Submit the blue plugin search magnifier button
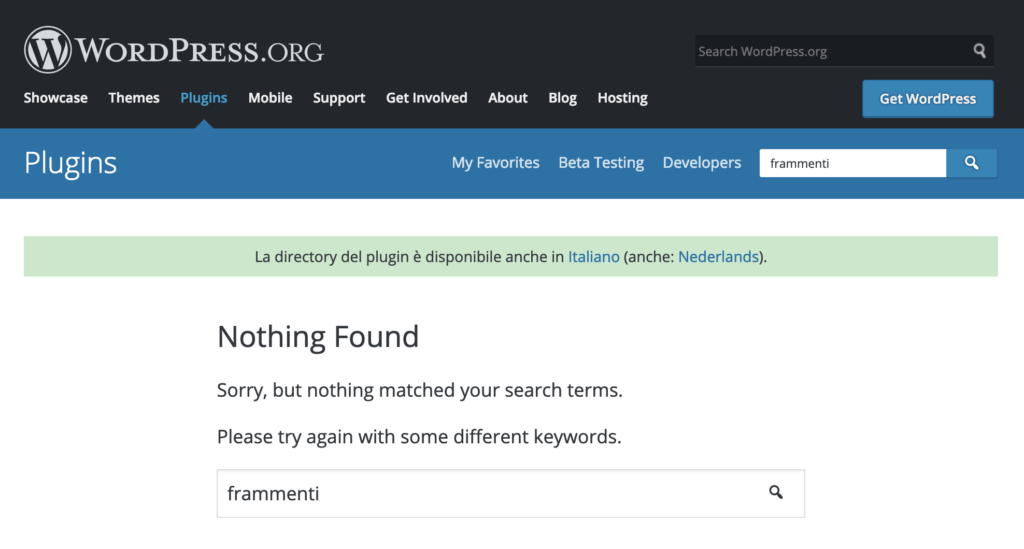Image resolution: width=1024 pixels, height=549 pixels. click(x=971, y=163)
